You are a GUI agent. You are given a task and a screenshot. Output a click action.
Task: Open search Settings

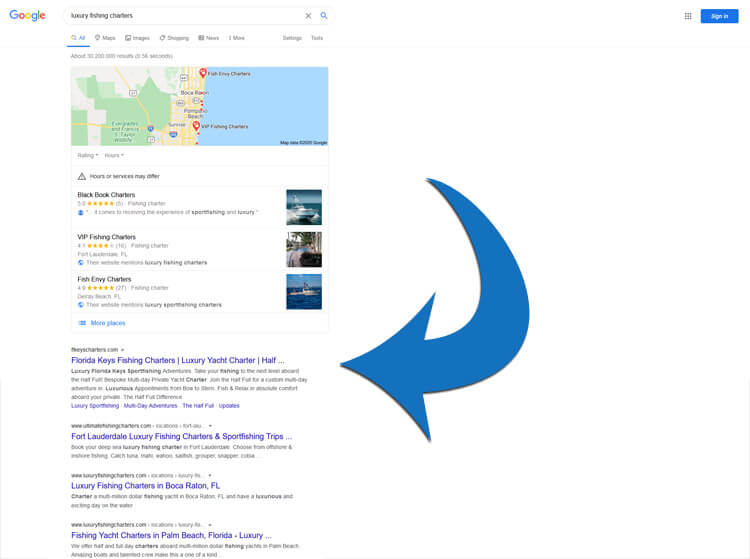coord(292,38)
